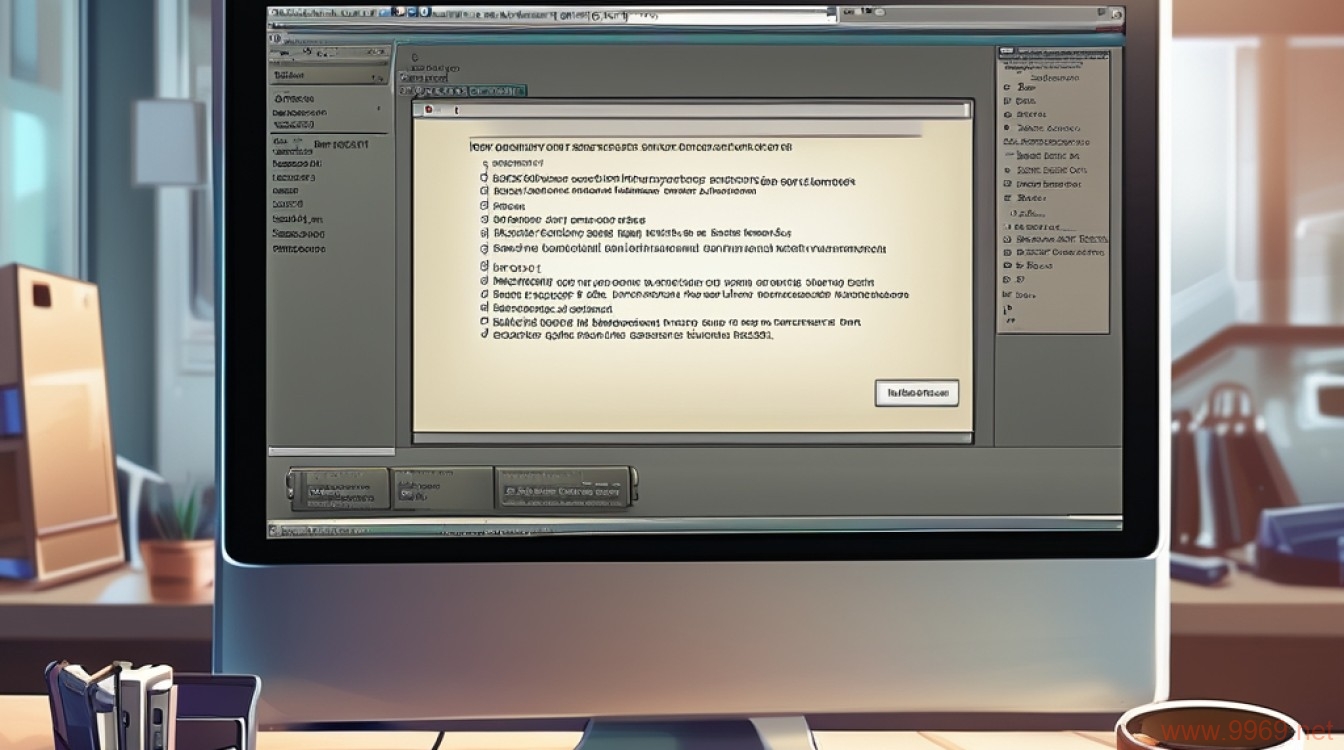
Task: Tick the bottommost checkbox in the dialog list
Action: click(x=485, y=336)
